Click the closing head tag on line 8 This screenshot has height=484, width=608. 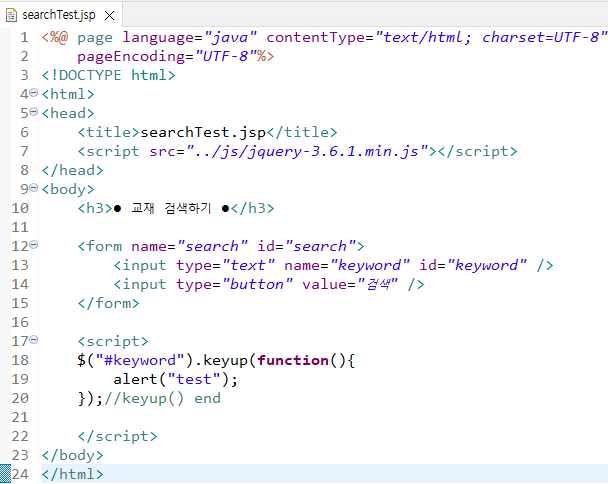(73, 170)
